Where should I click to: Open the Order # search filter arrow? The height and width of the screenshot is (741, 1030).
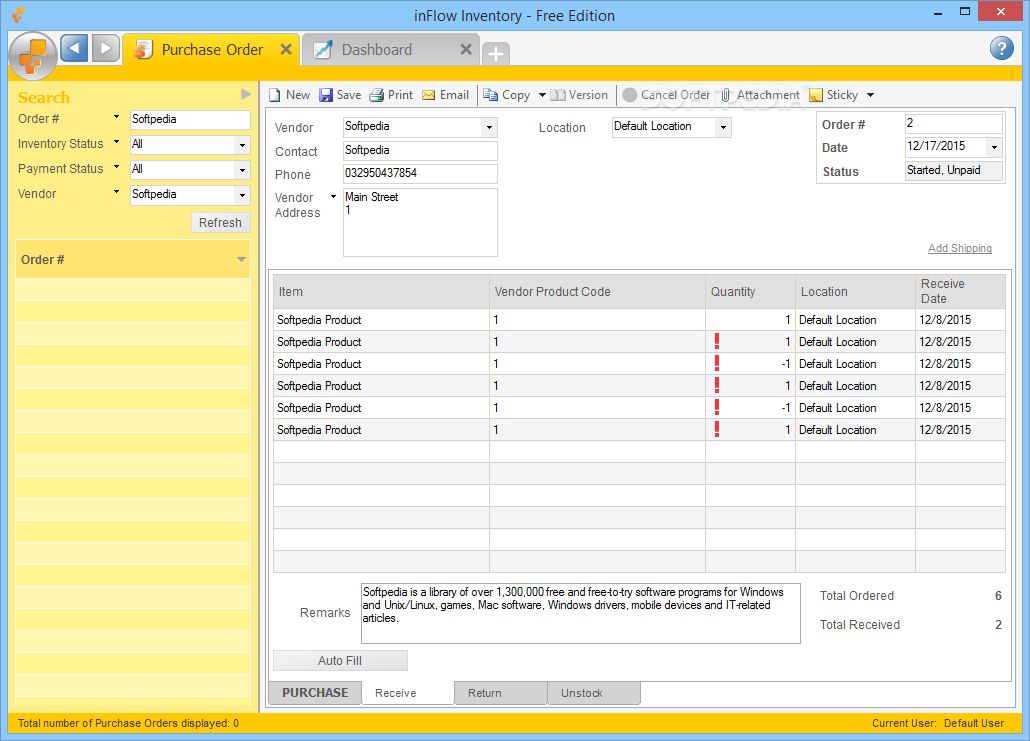pyautogui.click(x=116, y=117)
